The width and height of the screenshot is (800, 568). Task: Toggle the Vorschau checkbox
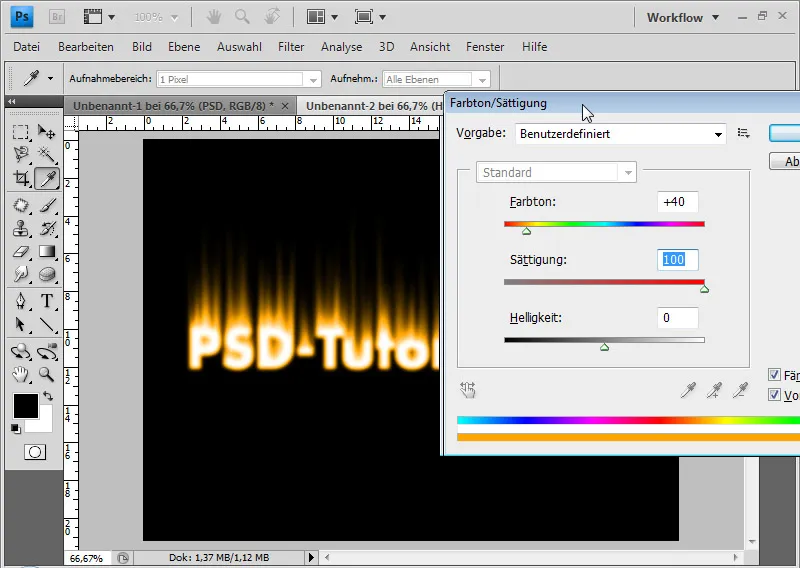(774, 395)
